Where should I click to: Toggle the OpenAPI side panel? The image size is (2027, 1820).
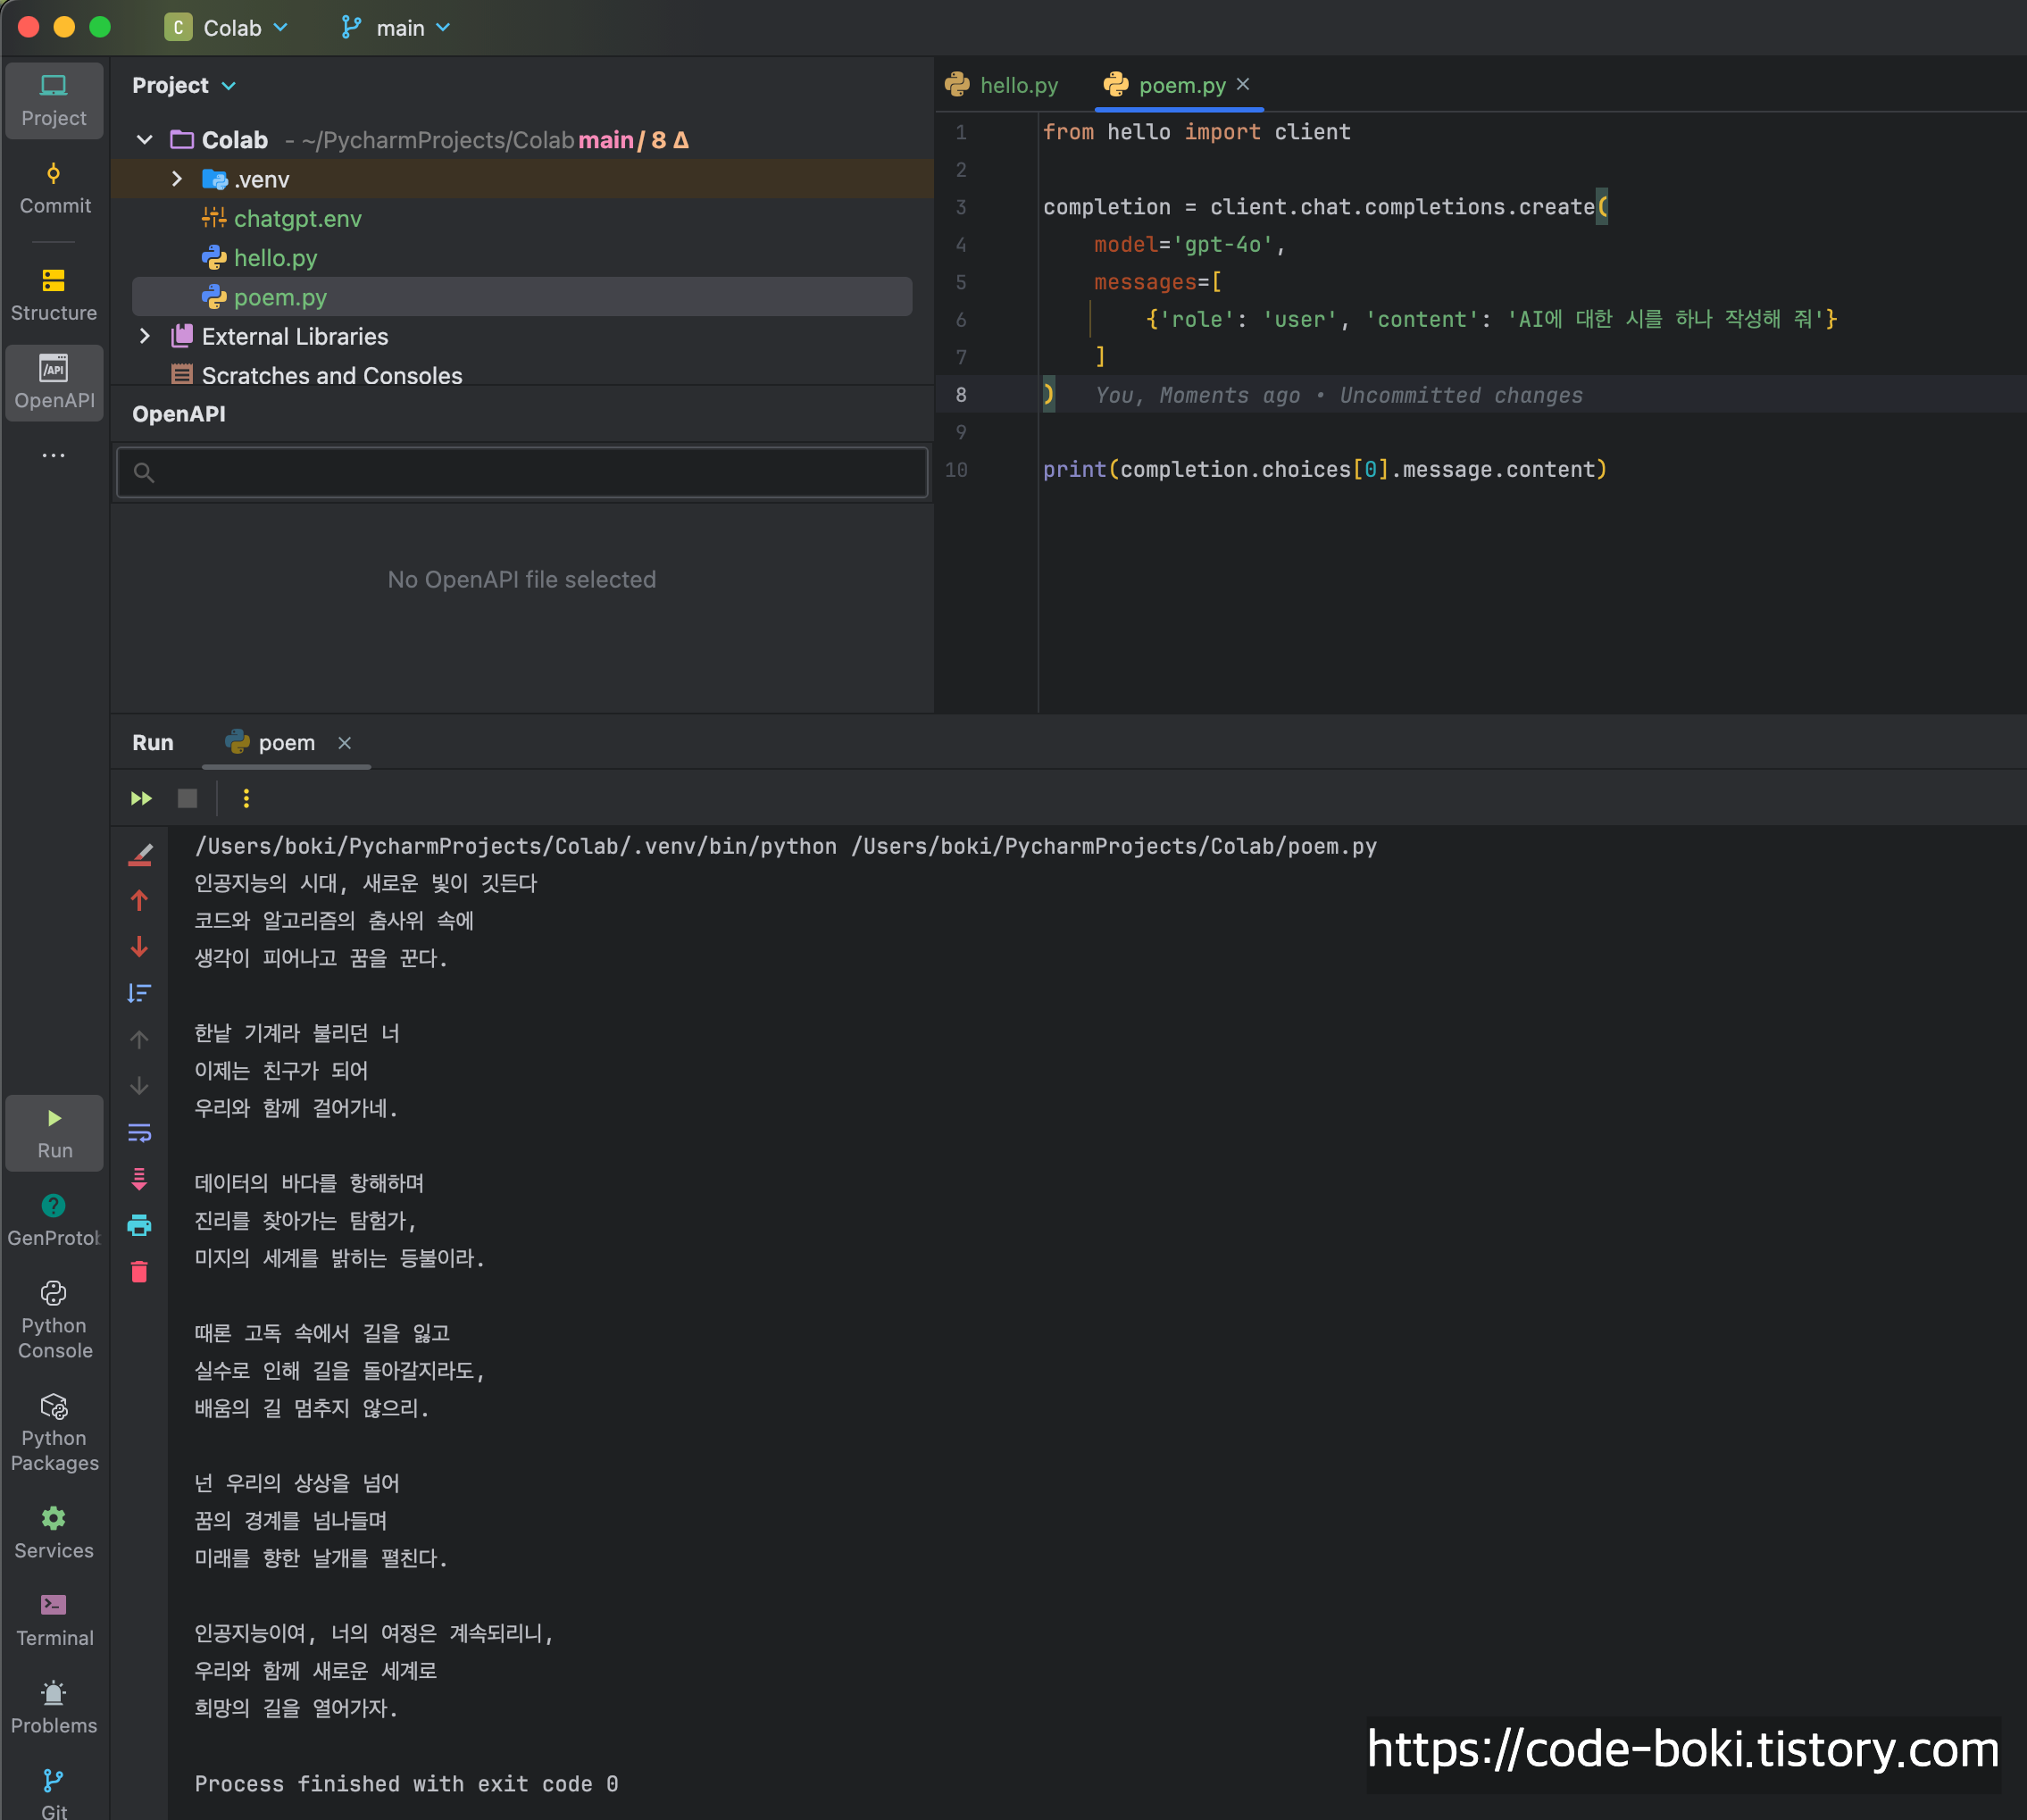click(54, 382)
